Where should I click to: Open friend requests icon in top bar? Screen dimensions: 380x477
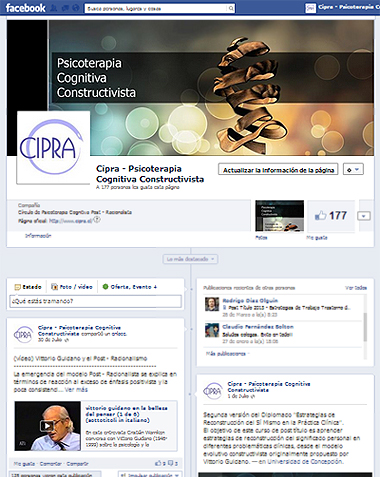click(53, 8)
